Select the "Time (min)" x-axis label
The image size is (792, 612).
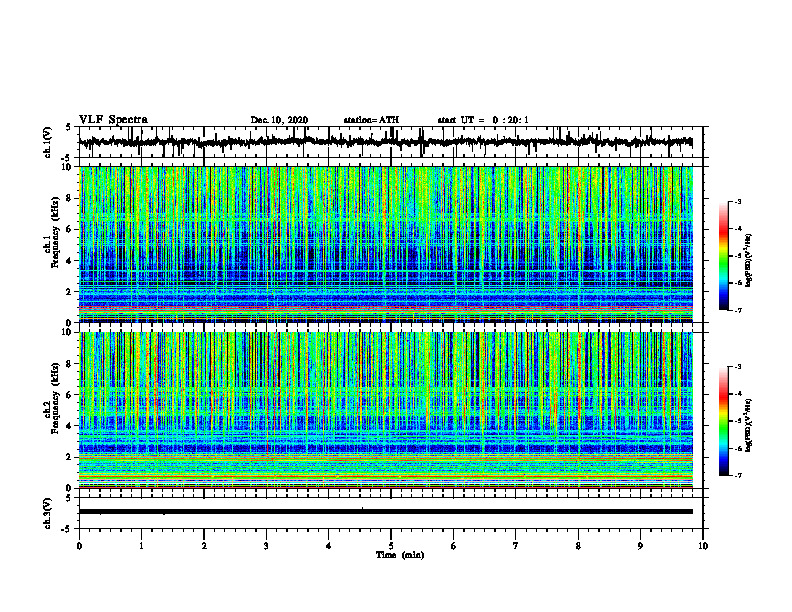400,555
